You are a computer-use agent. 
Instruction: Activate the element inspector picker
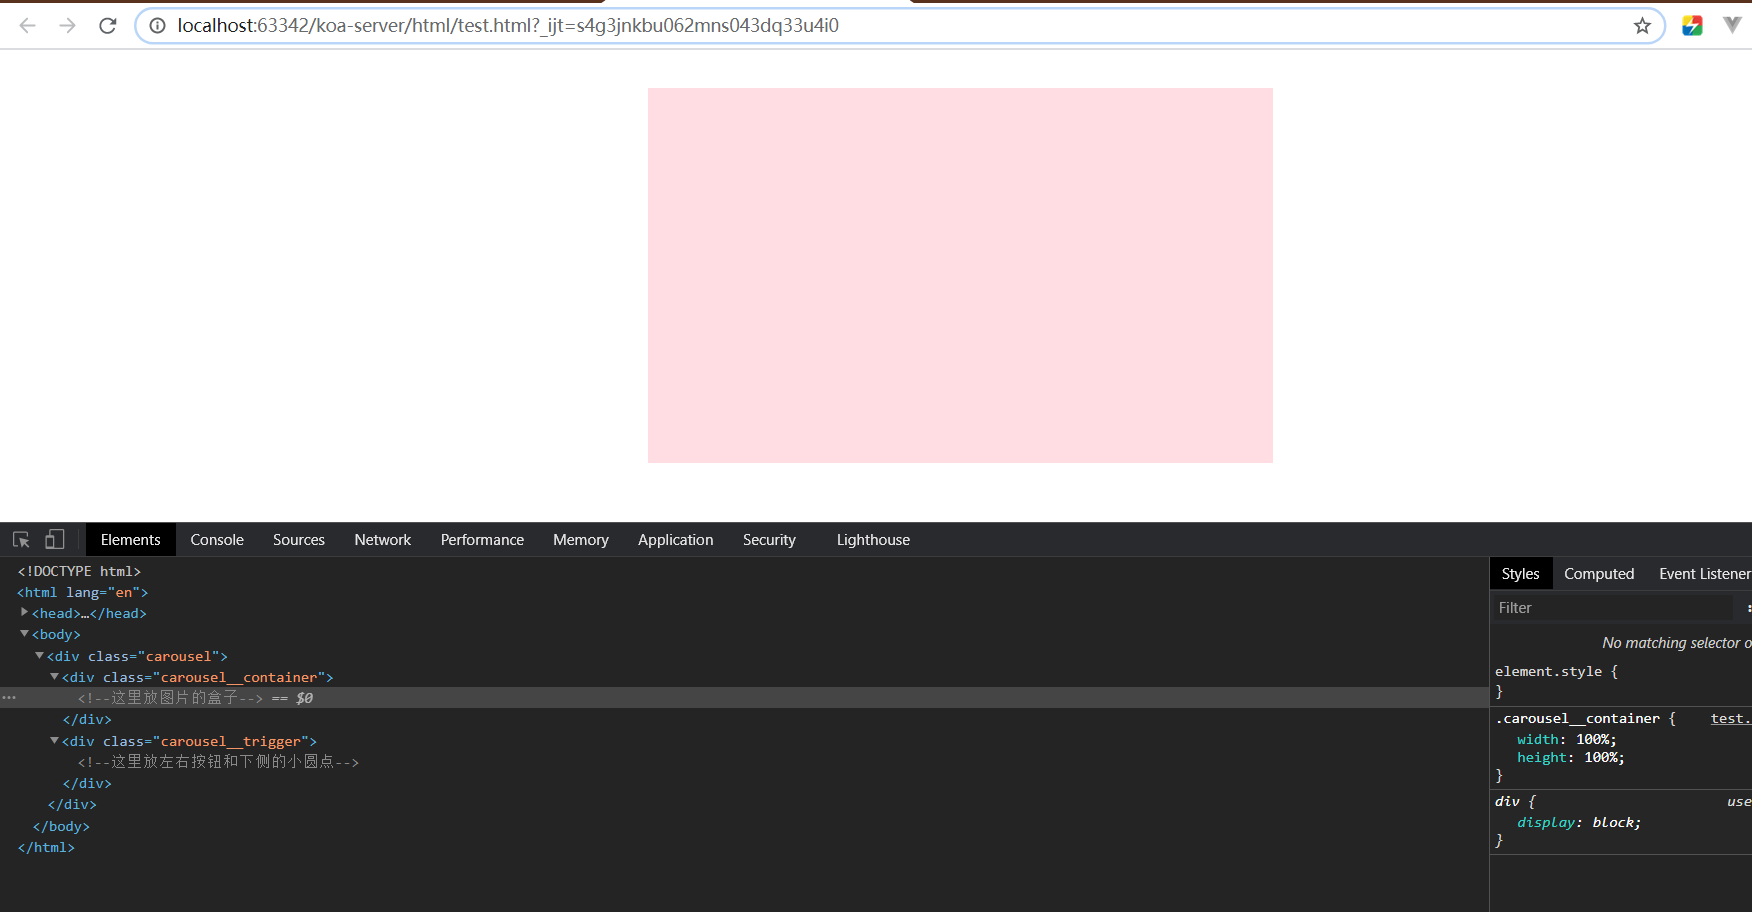click(21, 540)
